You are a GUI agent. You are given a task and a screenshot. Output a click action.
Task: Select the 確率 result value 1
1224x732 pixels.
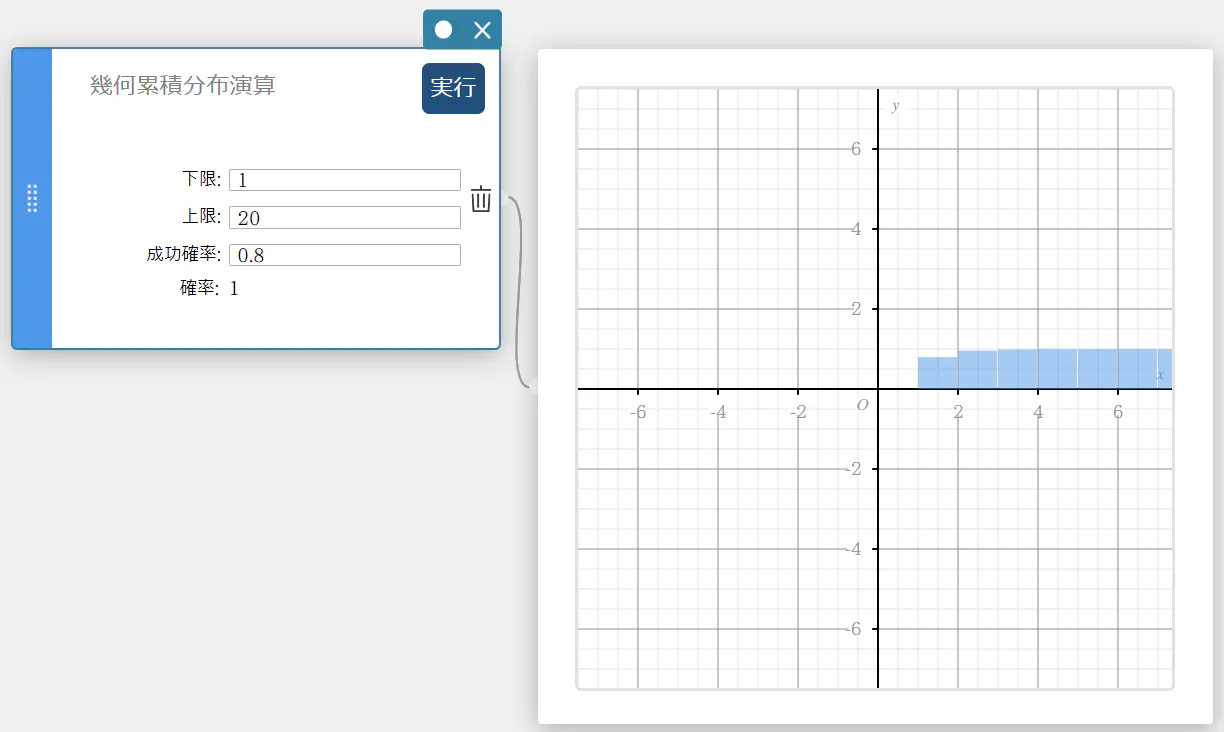234,289
